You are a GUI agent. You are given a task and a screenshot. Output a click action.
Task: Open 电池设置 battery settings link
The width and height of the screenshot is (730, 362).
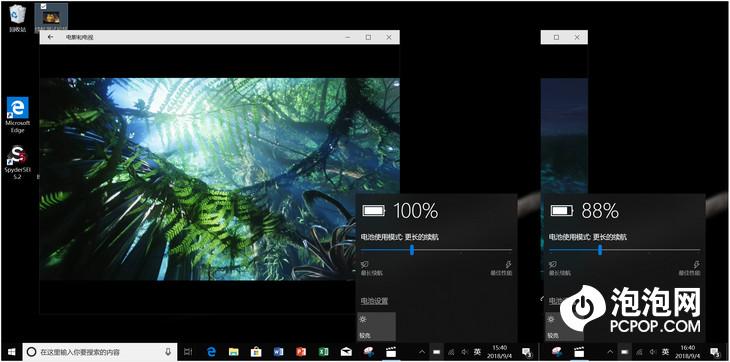[x=374, y=301]
